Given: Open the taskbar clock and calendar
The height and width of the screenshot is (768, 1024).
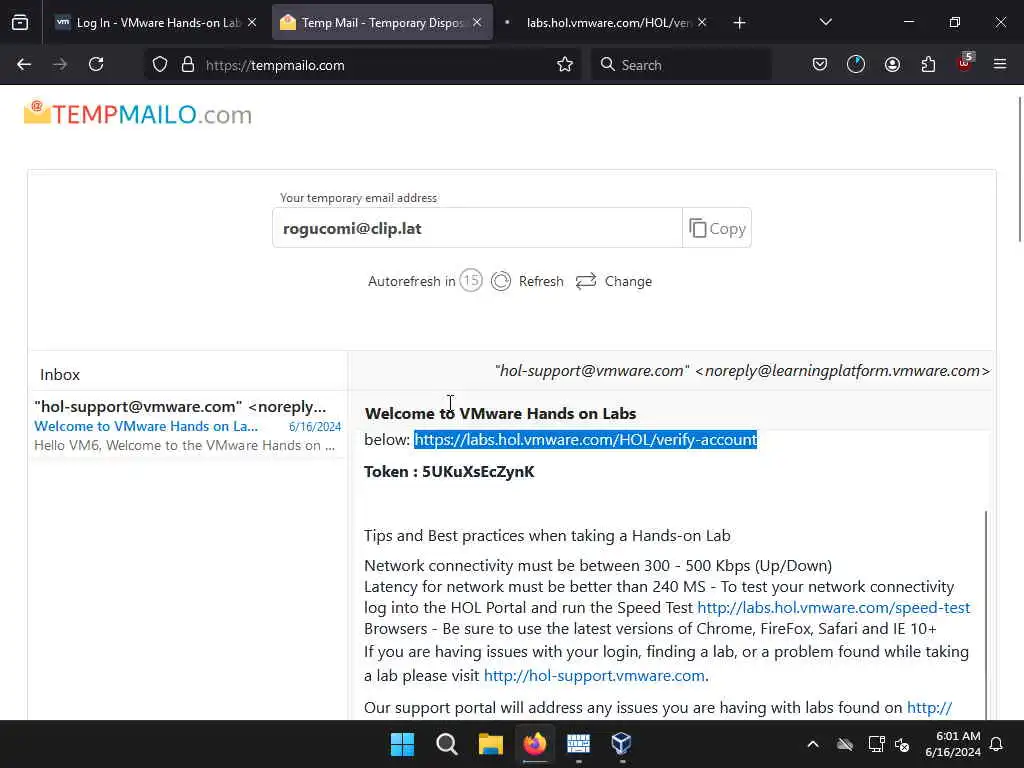Looking at the screenshot, I should (953, 744).
